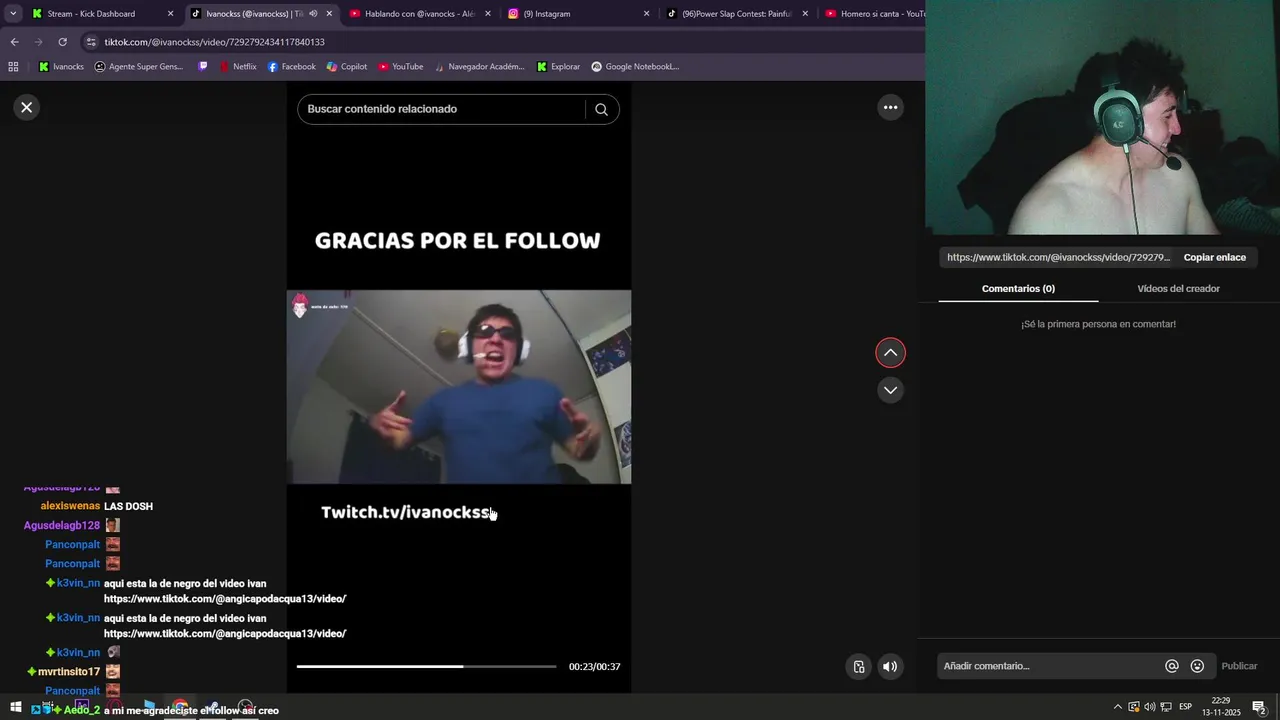Click the @ mention icon in comment box
1280x720 pixels.
(x=1172, y=666)
